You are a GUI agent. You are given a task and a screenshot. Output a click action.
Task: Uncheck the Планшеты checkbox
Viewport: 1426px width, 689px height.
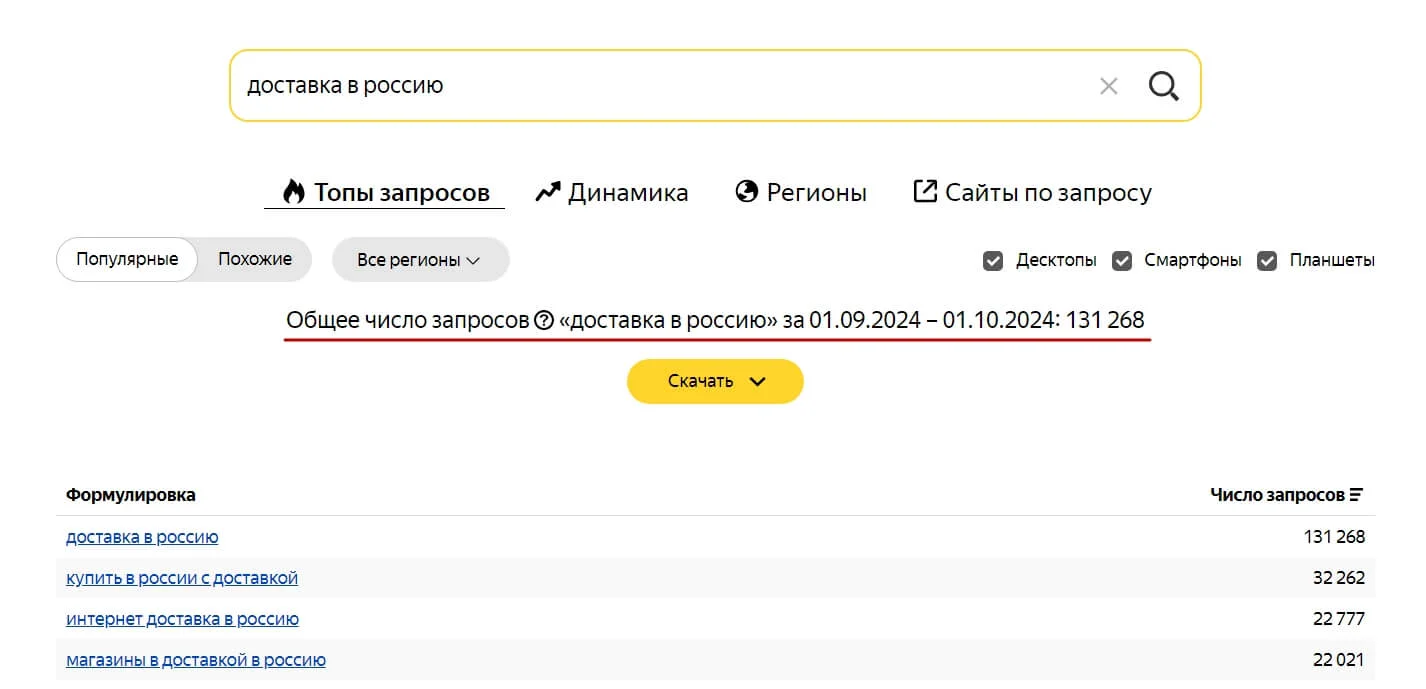tap(1267, 261)
